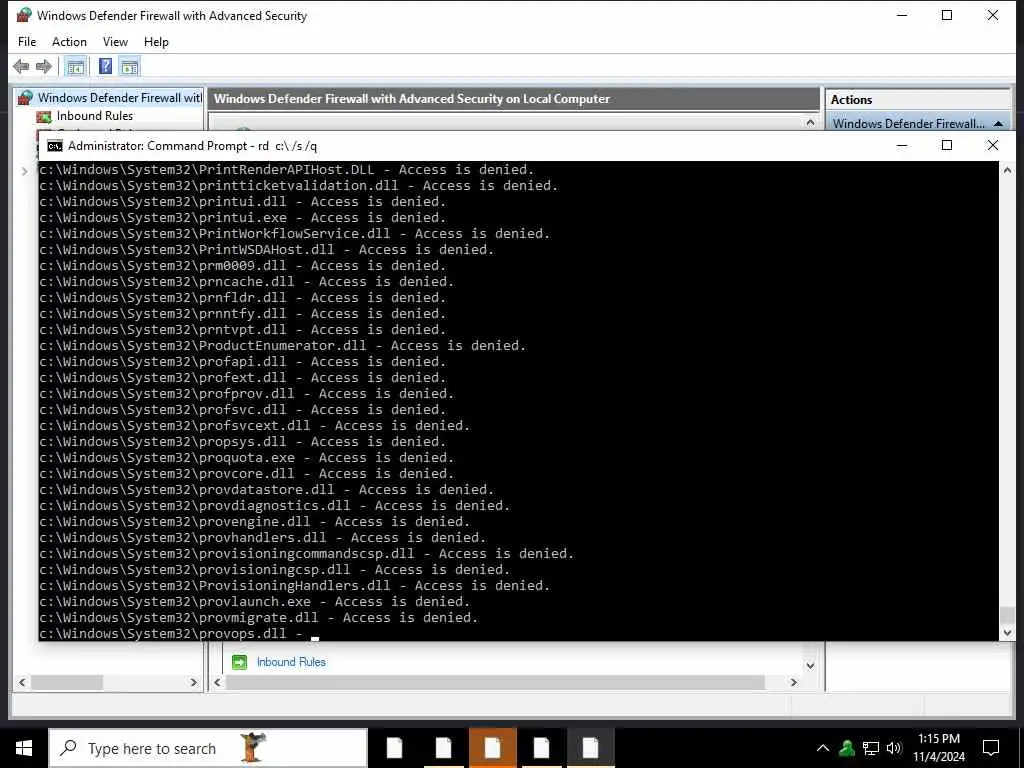This screenshot has width=1024, height=768.
Task: Click the center pane header 'on Local Computer'
Action: (x=558, y=99)
